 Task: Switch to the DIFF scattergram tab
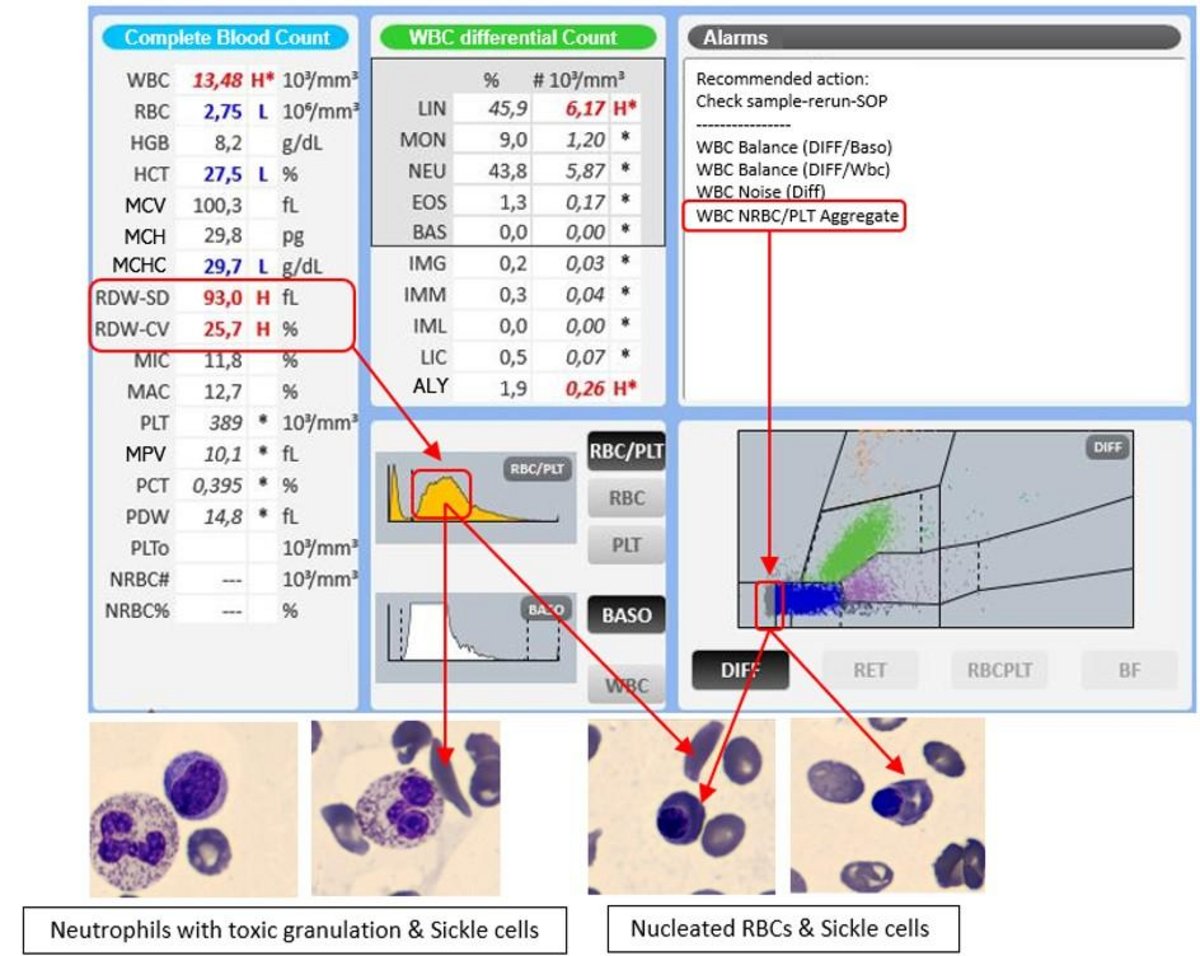point(740,670)
